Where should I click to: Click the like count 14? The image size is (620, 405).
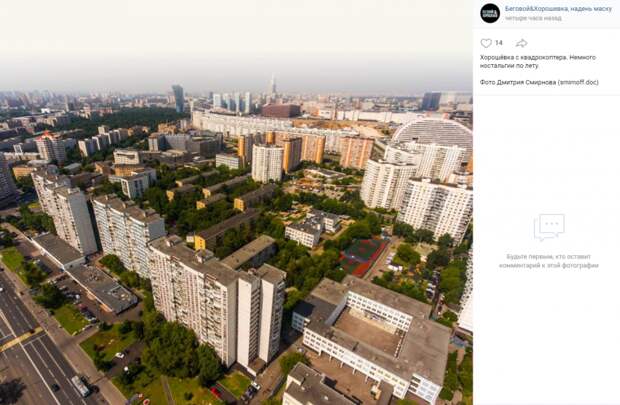(x=499, y=43)
